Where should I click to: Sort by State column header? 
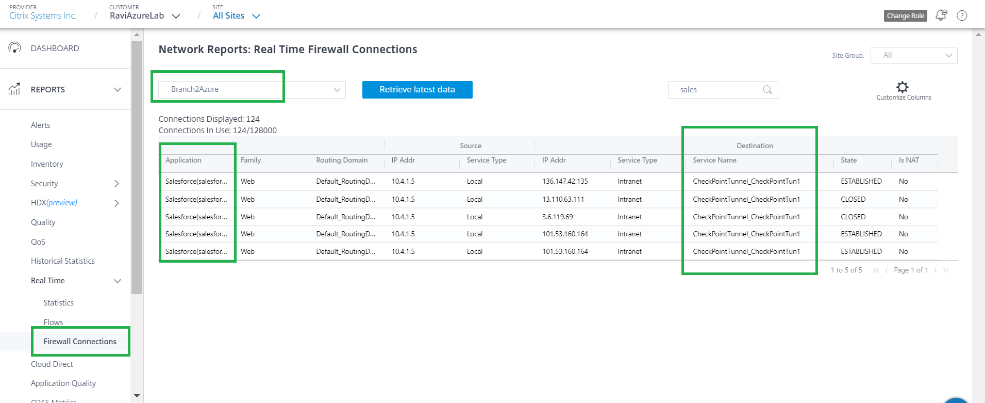pos(849,161)
